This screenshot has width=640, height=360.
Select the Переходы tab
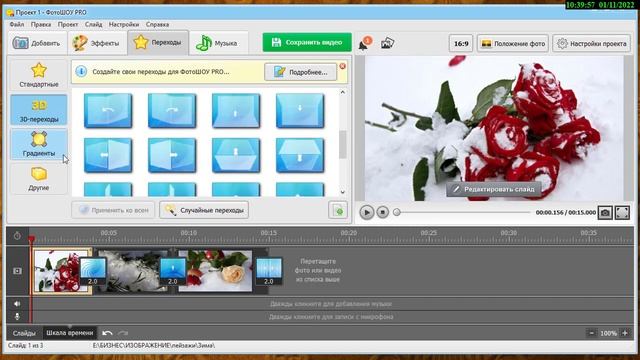tap(158, 42)
